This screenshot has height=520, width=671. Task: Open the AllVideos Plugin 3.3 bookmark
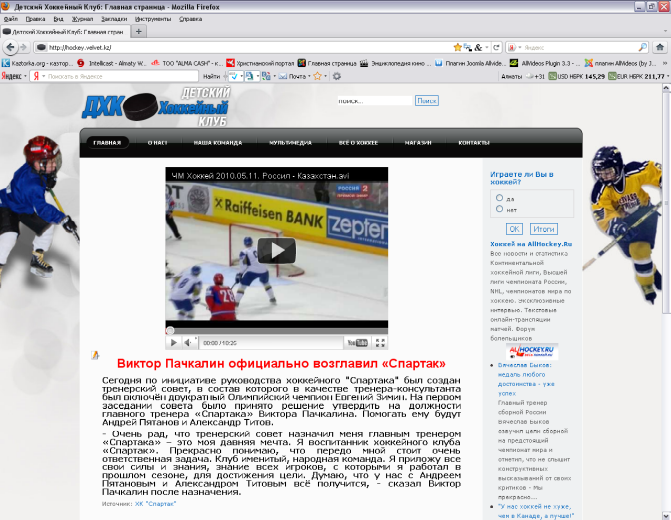coord(545,63)
